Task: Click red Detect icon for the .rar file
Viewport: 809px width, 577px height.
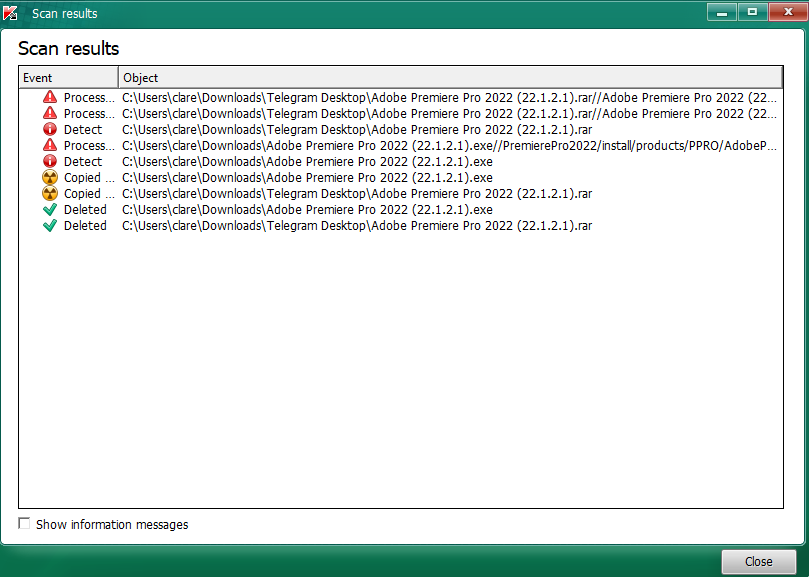Action: tap(50, 129)
